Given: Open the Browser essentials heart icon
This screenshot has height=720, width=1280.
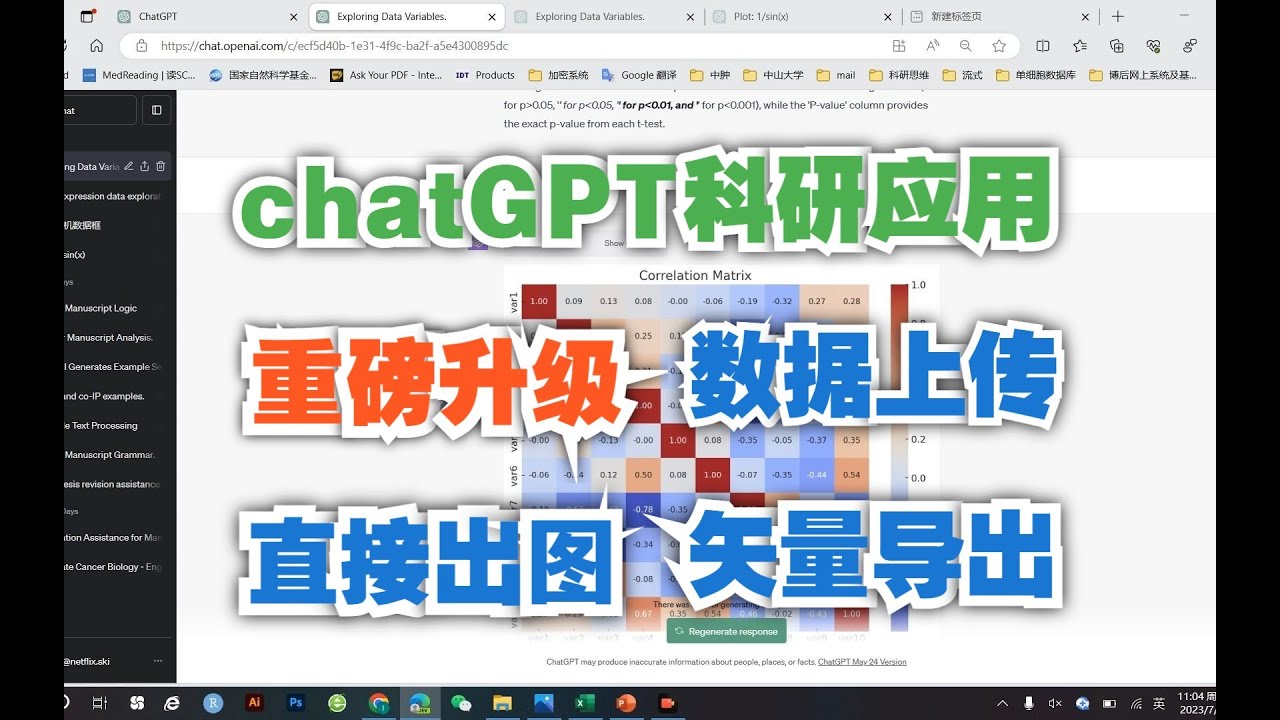Looking at the screenshot, I should [1153, 46].
